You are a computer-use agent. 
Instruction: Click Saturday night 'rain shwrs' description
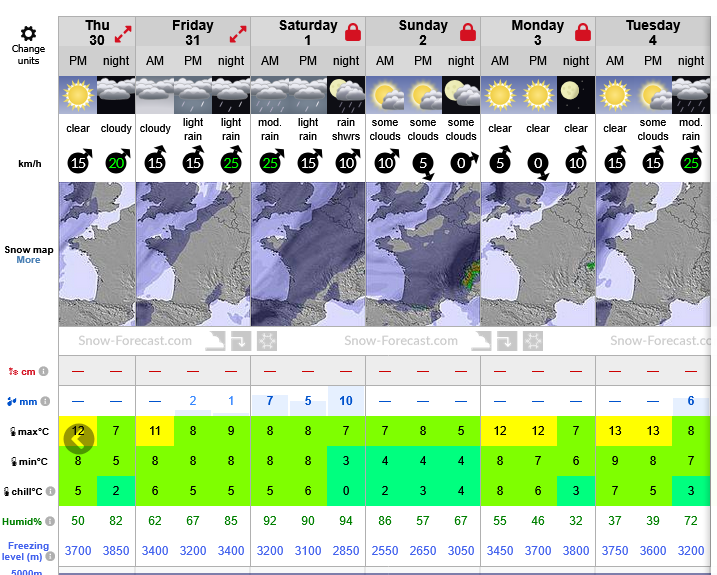click(x=346, y=129)
